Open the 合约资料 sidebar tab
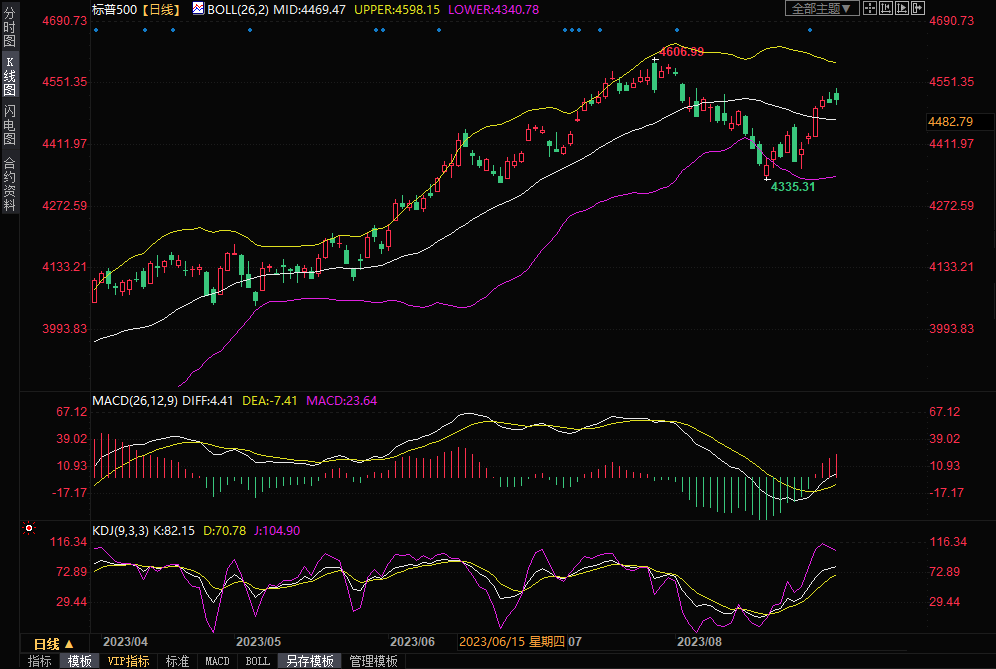The height and width of the screenshot is (669, 996). (x=9, y=184)
